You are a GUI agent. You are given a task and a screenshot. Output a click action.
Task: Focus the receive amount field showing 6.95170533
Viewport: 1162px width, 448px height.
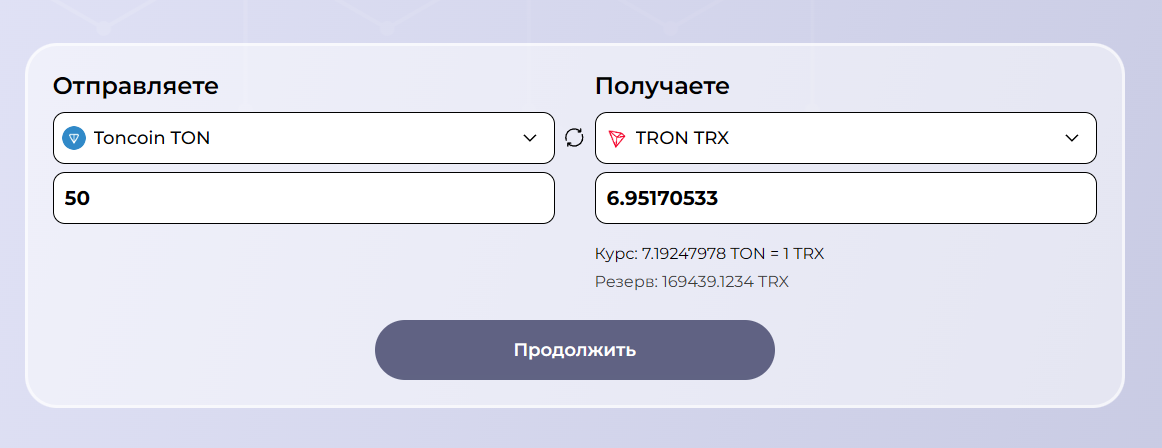(x=845, y=198)
